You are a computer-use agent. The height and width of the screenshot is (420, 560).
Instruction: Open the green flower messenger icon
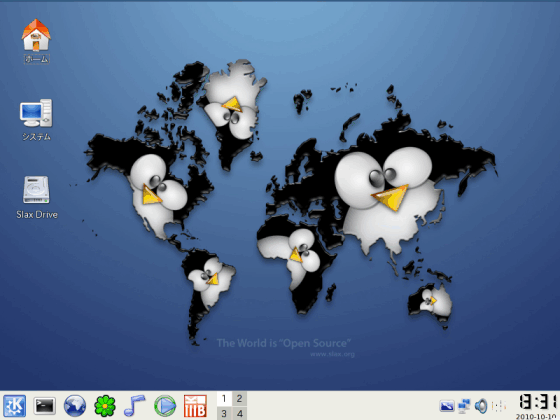pos(105,406)
